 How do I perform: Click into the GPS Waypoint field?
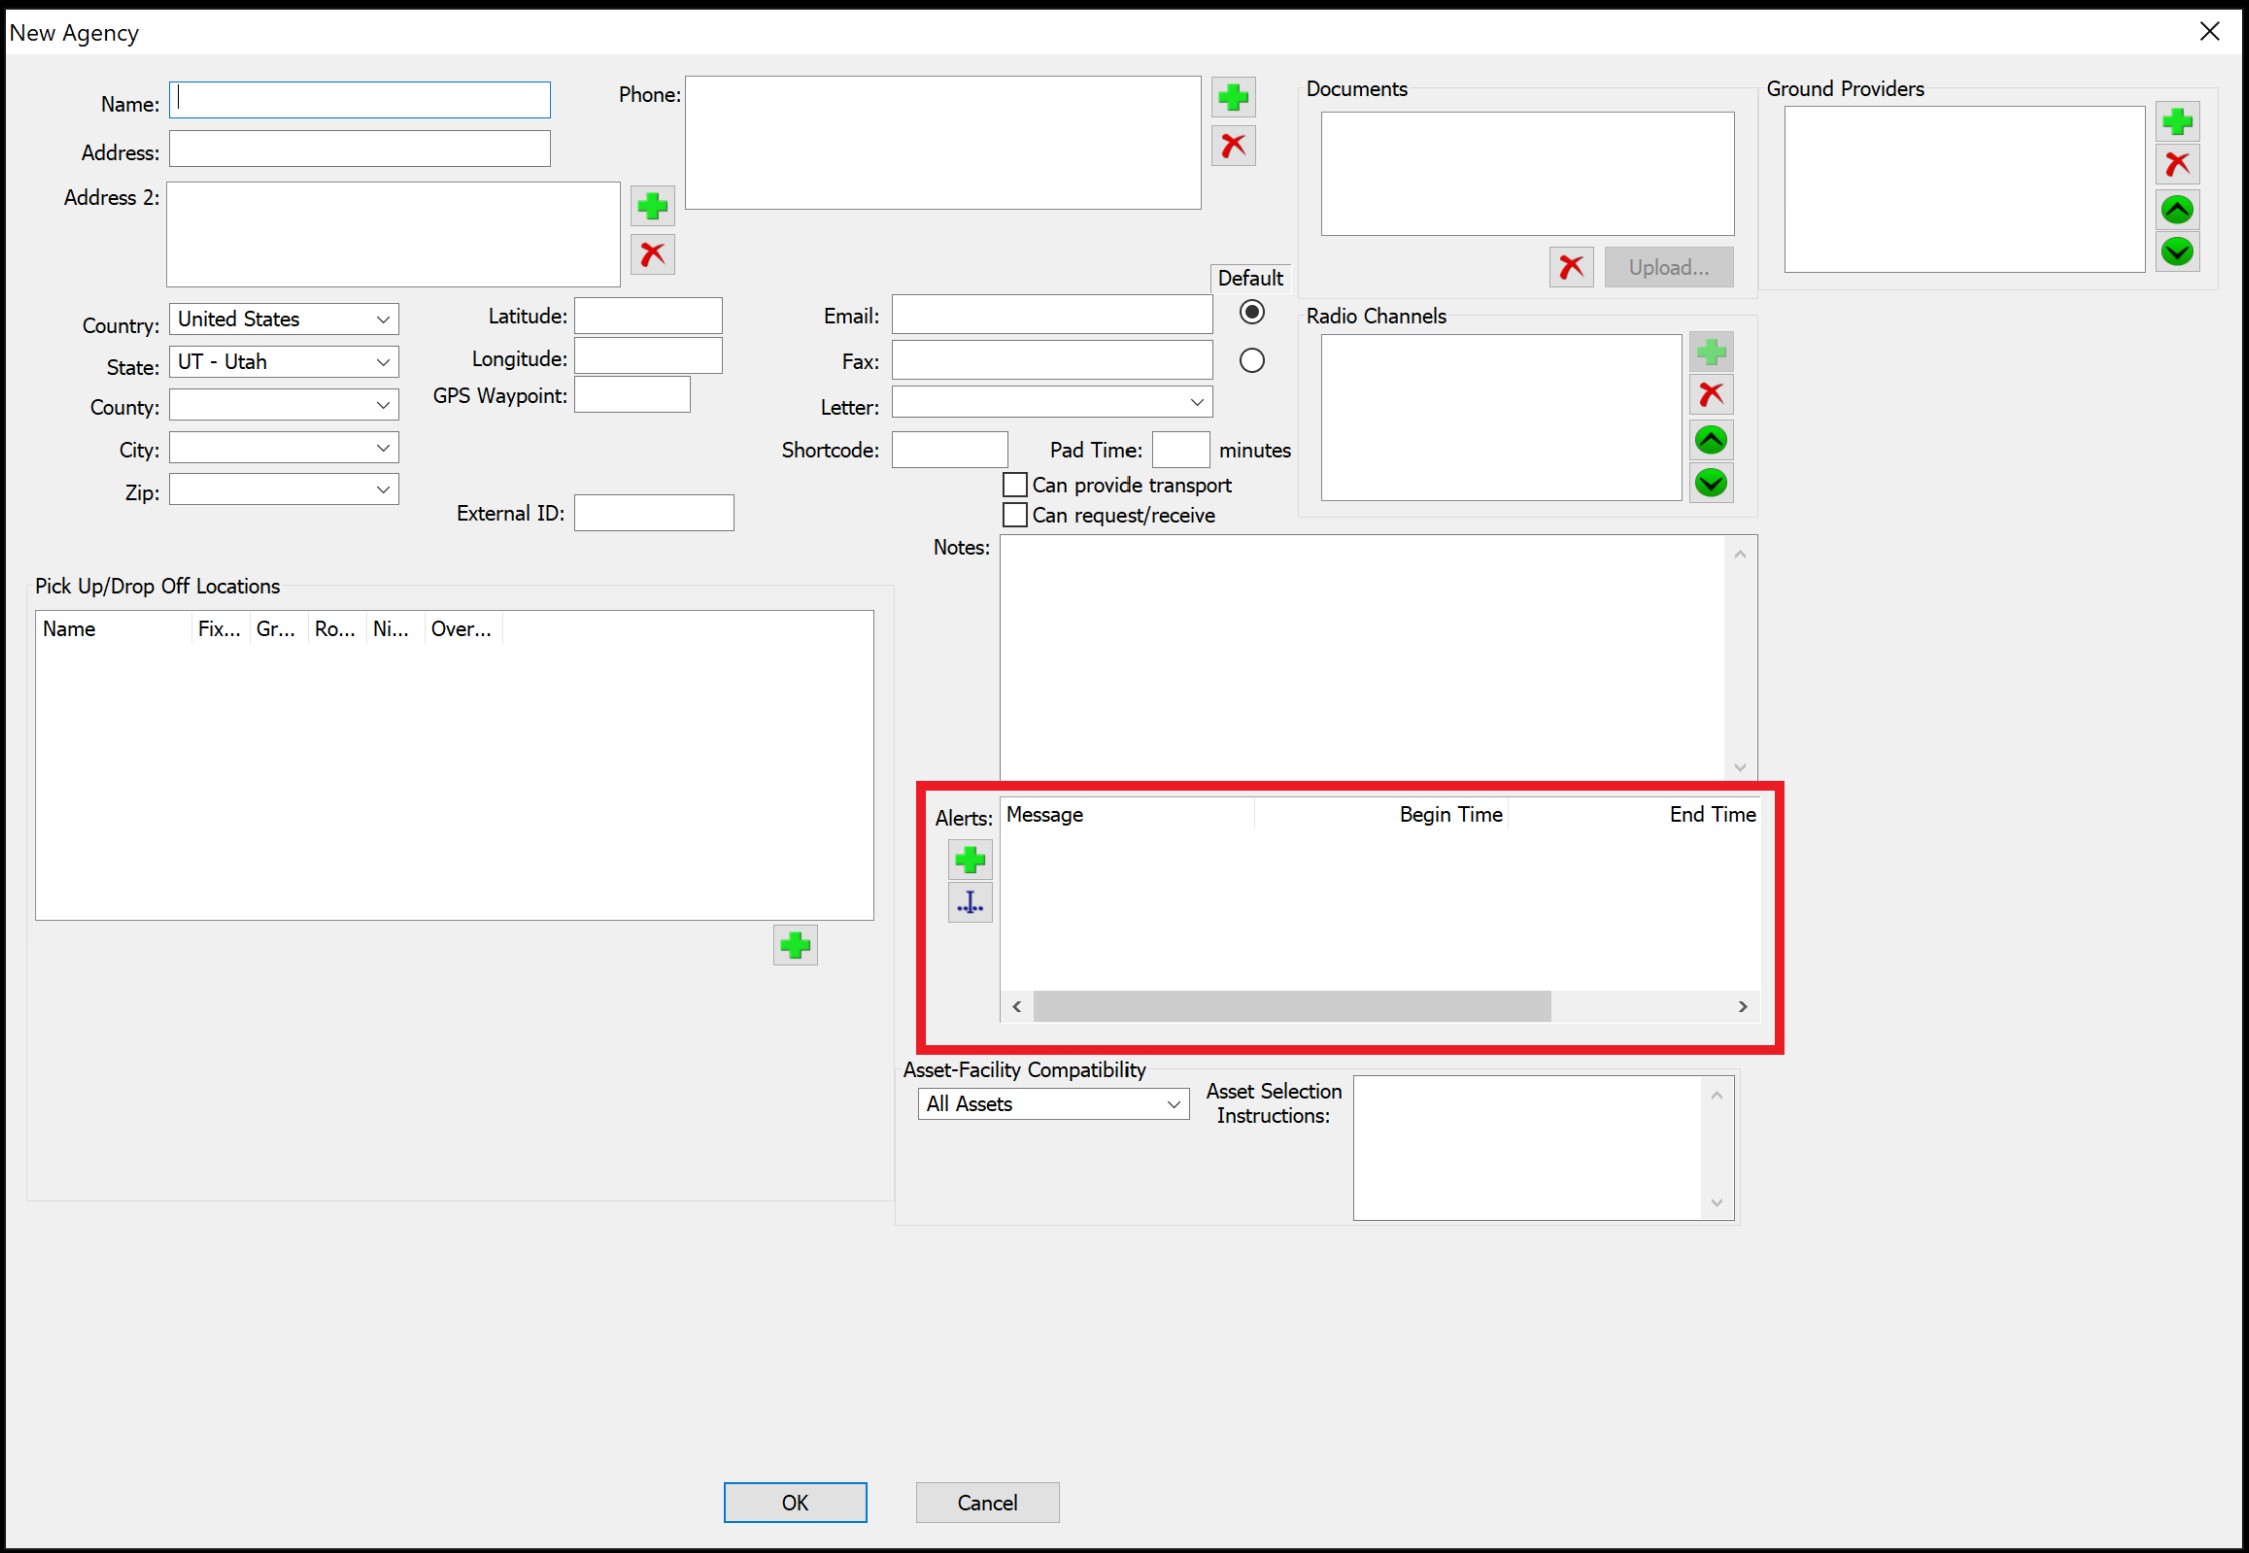[x=632, y=394]
